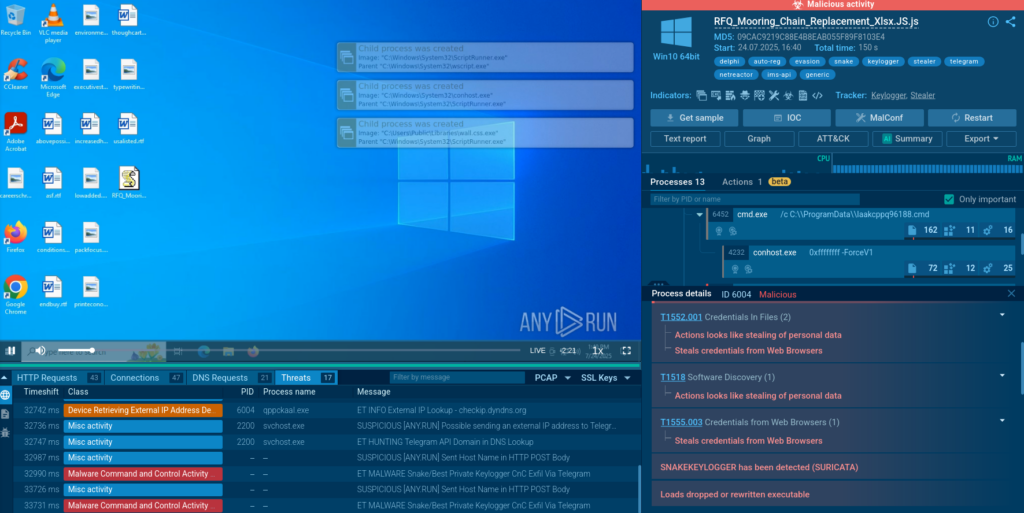Open the info icon next to file title
1024x513 pixels.
pyautogui.click(x=992, y=22)
